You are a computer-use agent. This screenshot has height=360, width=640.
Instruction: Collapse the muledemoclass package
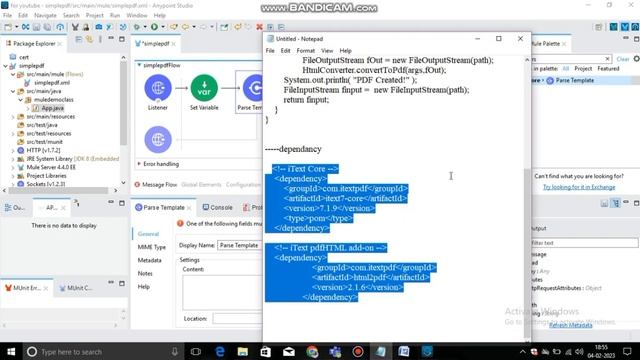pos(20,100)
